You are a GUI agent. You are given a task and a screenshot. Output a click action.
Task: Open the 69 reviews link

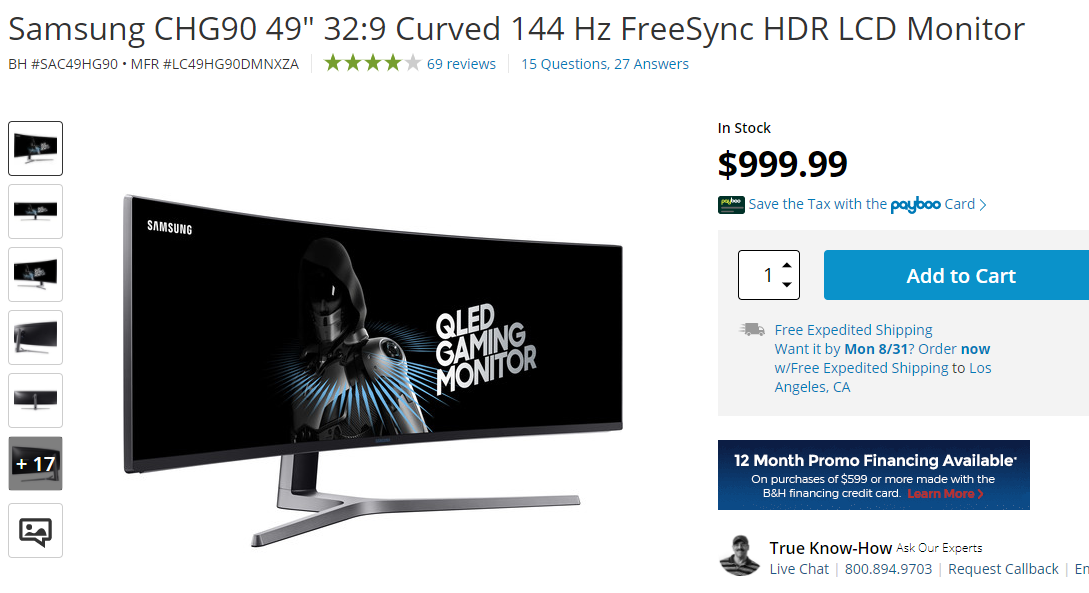click(461, 64)
